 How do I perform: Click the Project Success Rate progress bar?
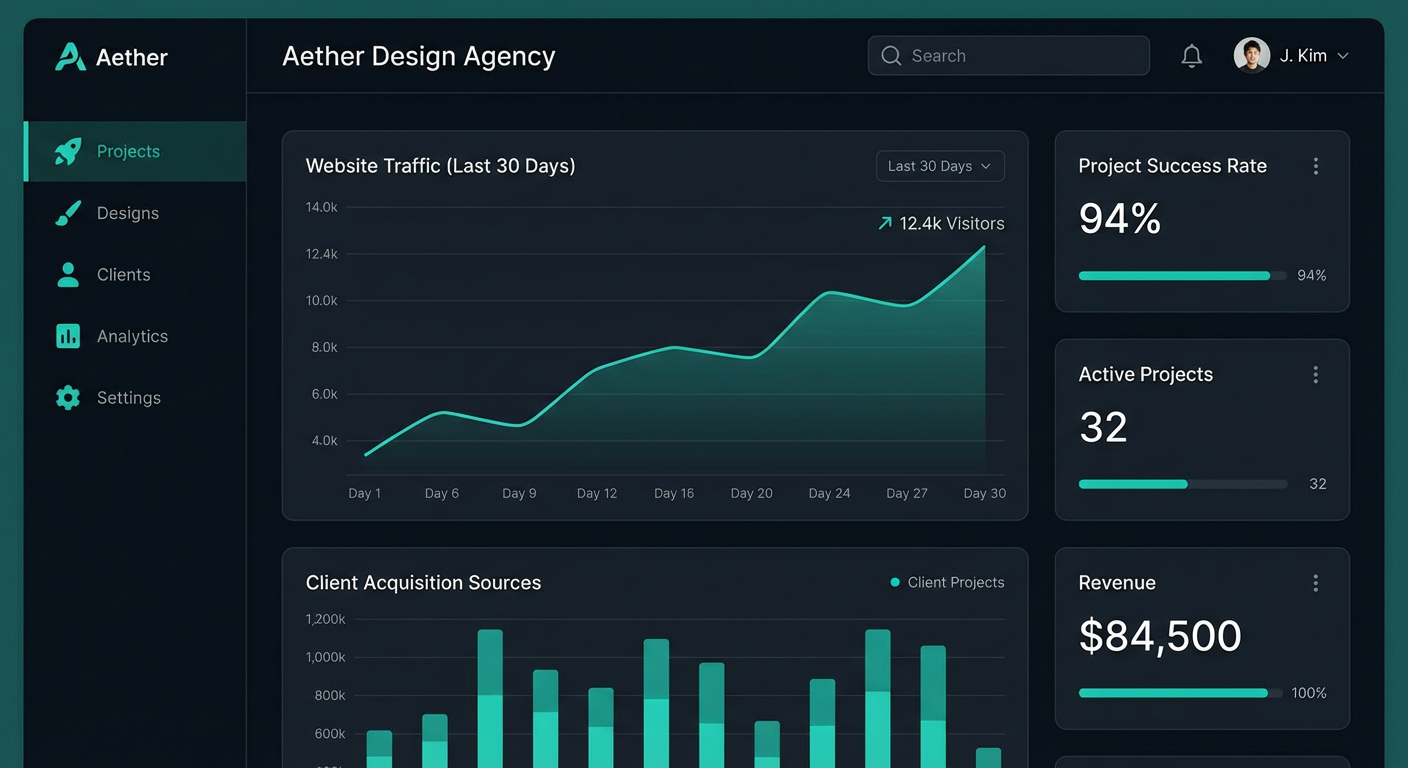click(x=1182, y=276)
